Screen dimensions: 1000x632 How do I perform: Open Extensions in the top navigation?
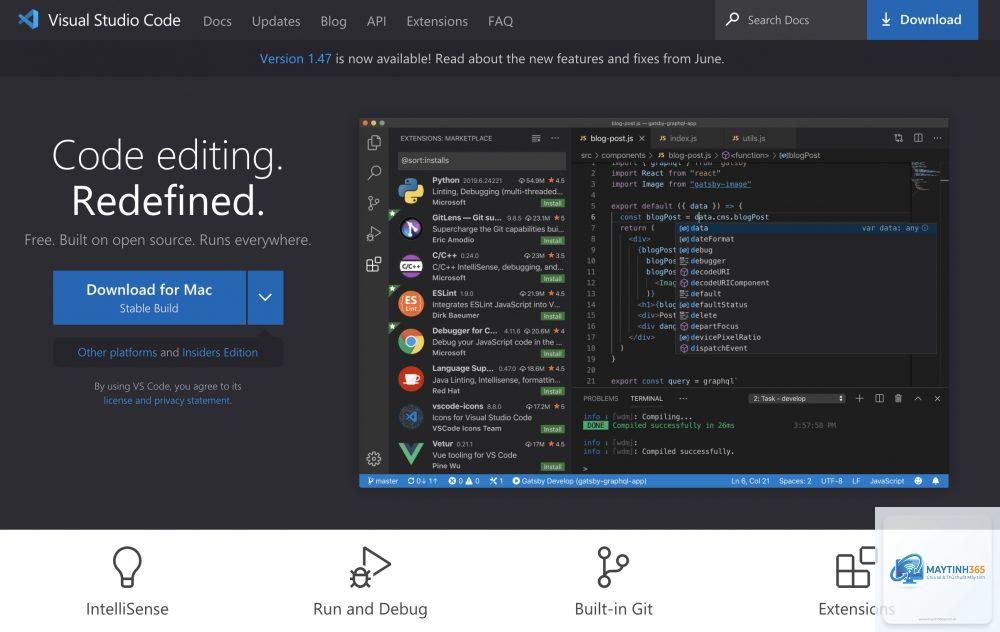click(437, 21)
